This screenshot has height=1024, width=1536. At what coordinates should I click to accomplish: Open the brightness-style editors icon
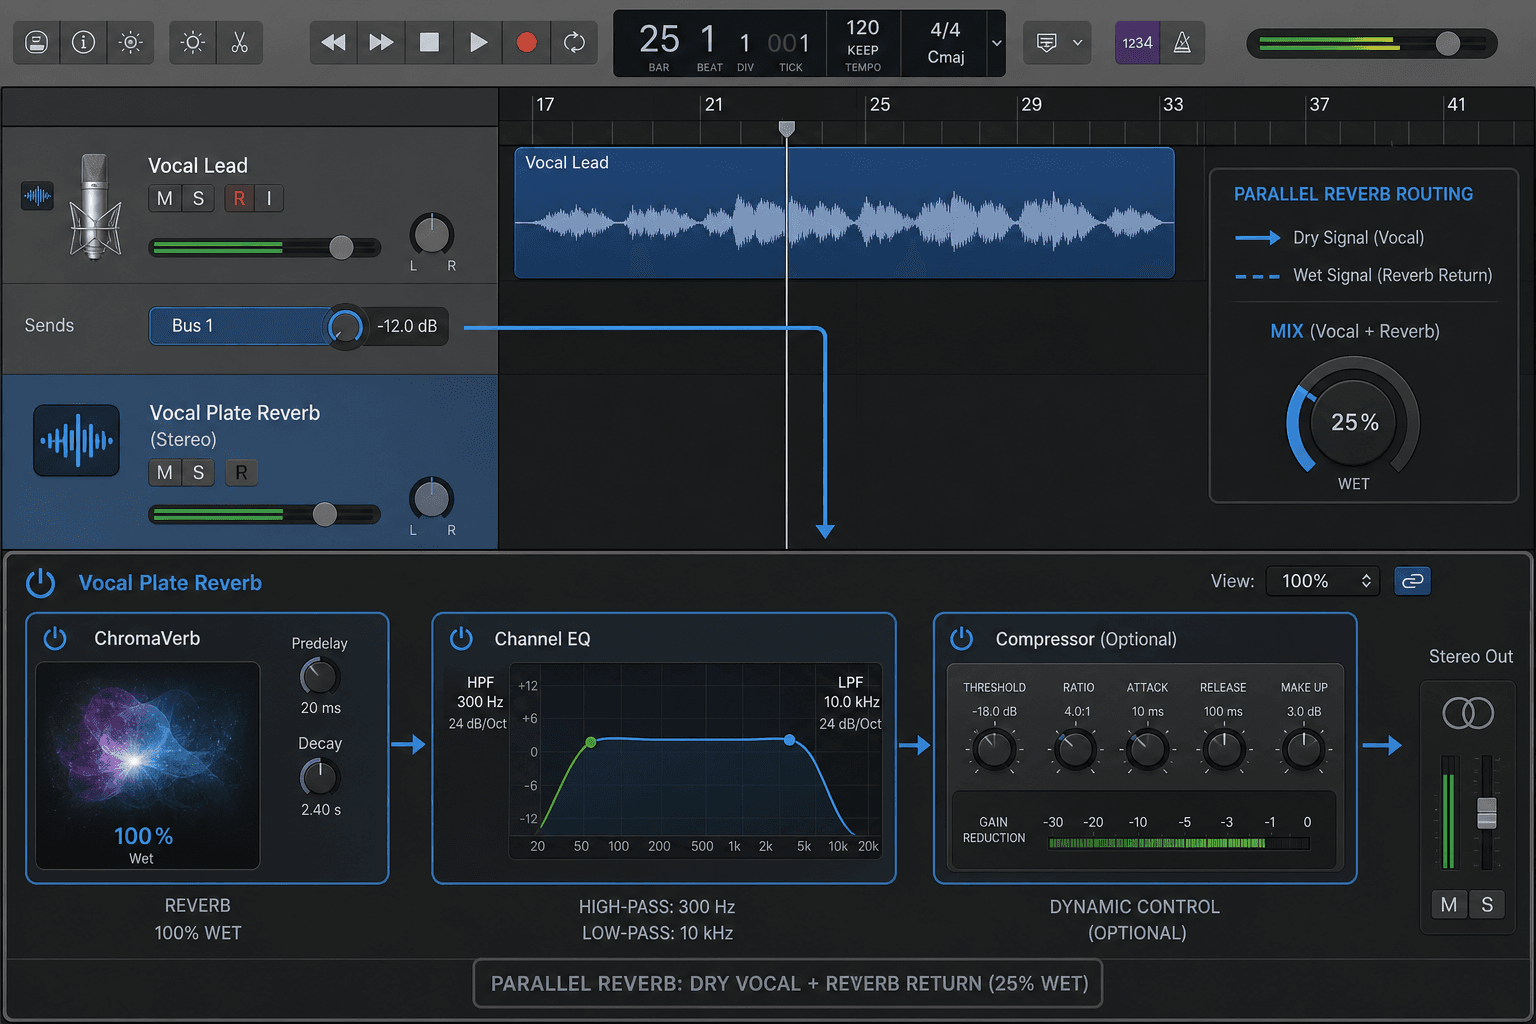(x=193, y=43)
